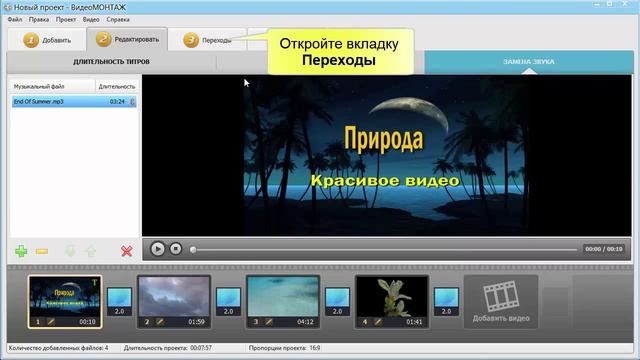Select the Длительность титров sub-tab

pos(111,62)
